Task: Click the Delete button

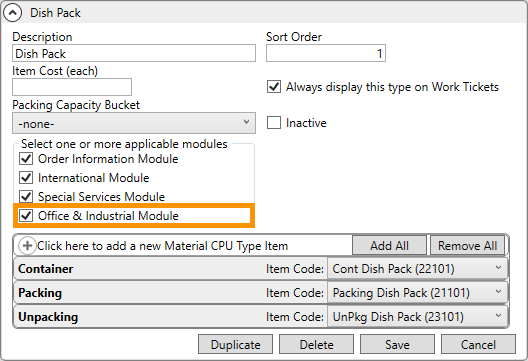Action: pos(317,344)
